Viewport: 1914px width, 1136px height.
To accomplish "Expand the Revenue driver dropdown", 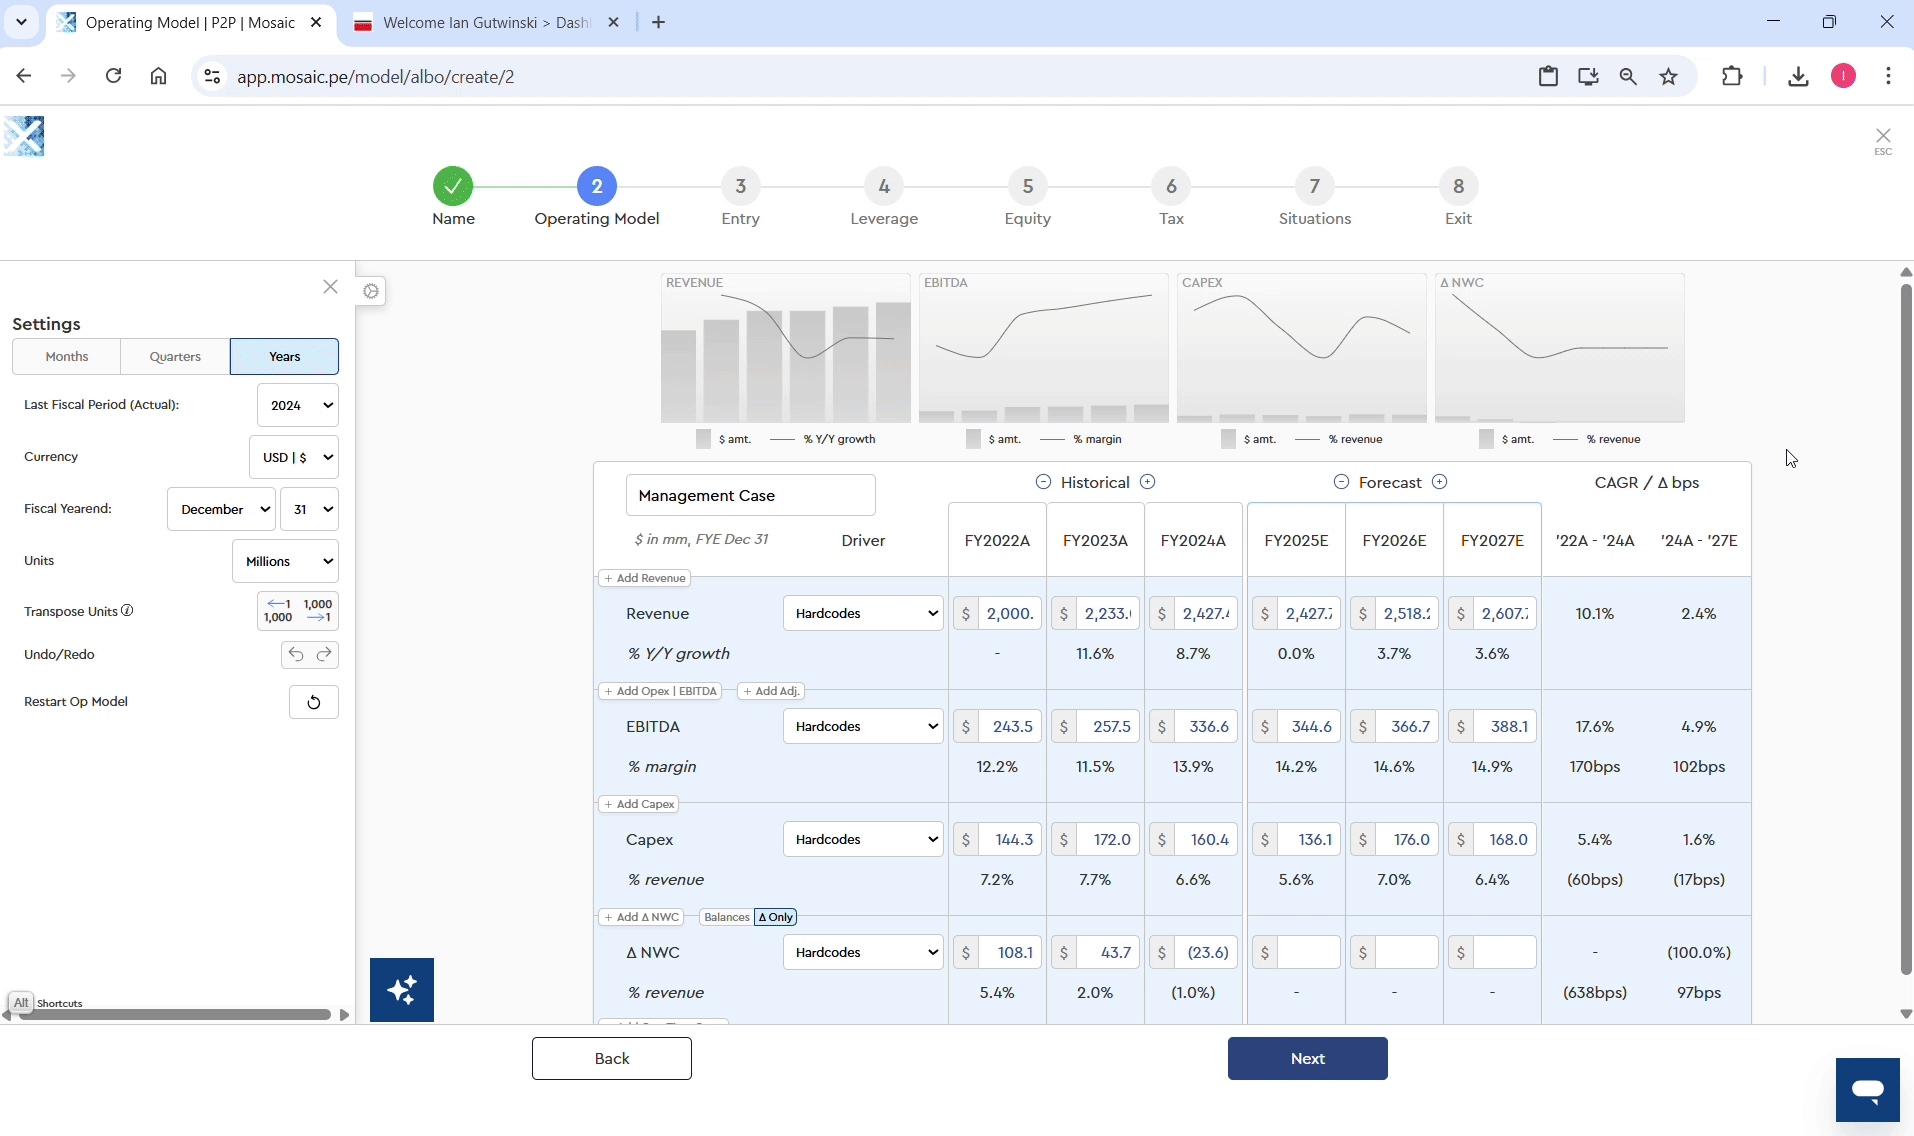I will pyautogui.click(x=863, y=614).
